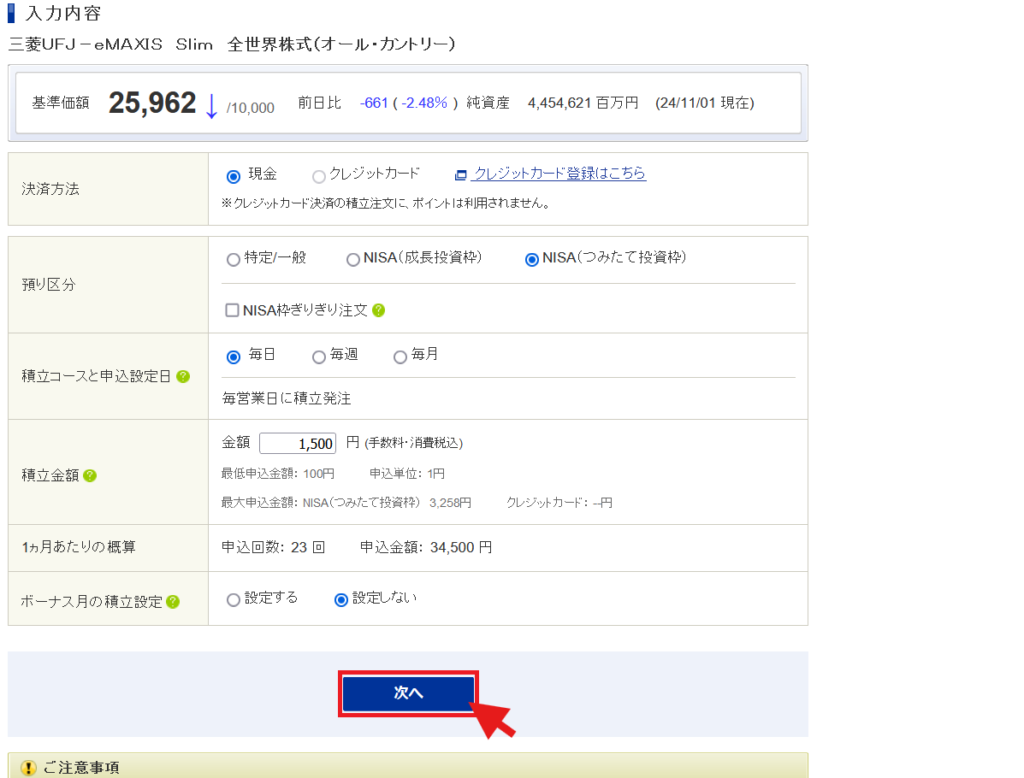Select 毎週 accumulation course radio
Image resolution: width=1024 pixels, height=778 pixels.
point(319,357)
